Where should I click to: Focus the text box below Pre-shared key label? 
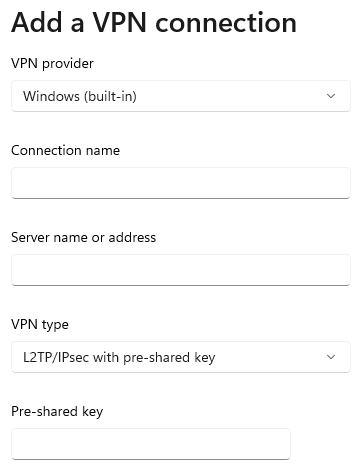point(151,444)
